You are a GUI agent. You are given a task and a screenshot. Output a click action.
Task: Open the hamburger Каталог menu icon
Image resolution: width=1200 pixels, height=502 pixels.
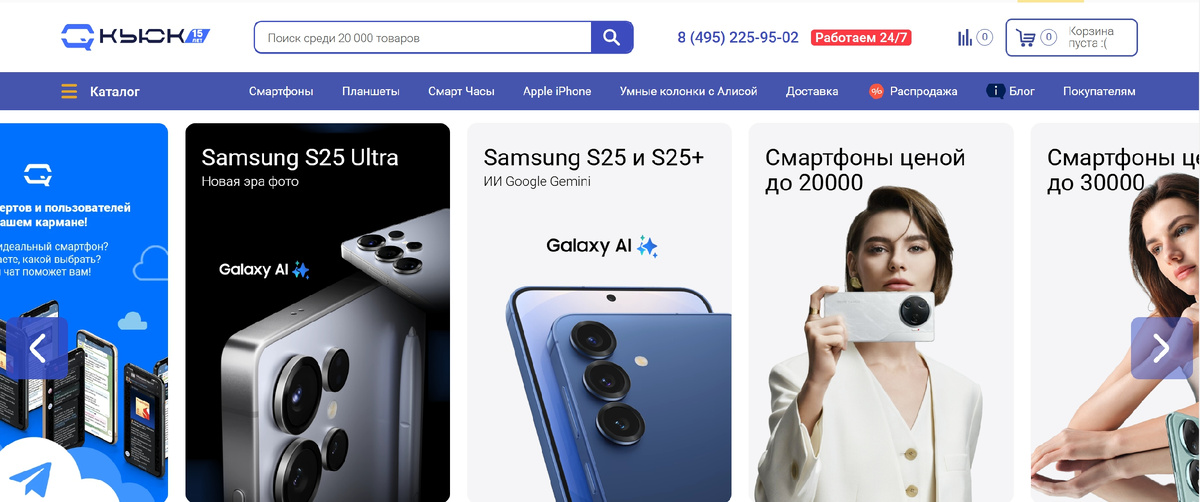pyautogui.click(x=69, y=92)
